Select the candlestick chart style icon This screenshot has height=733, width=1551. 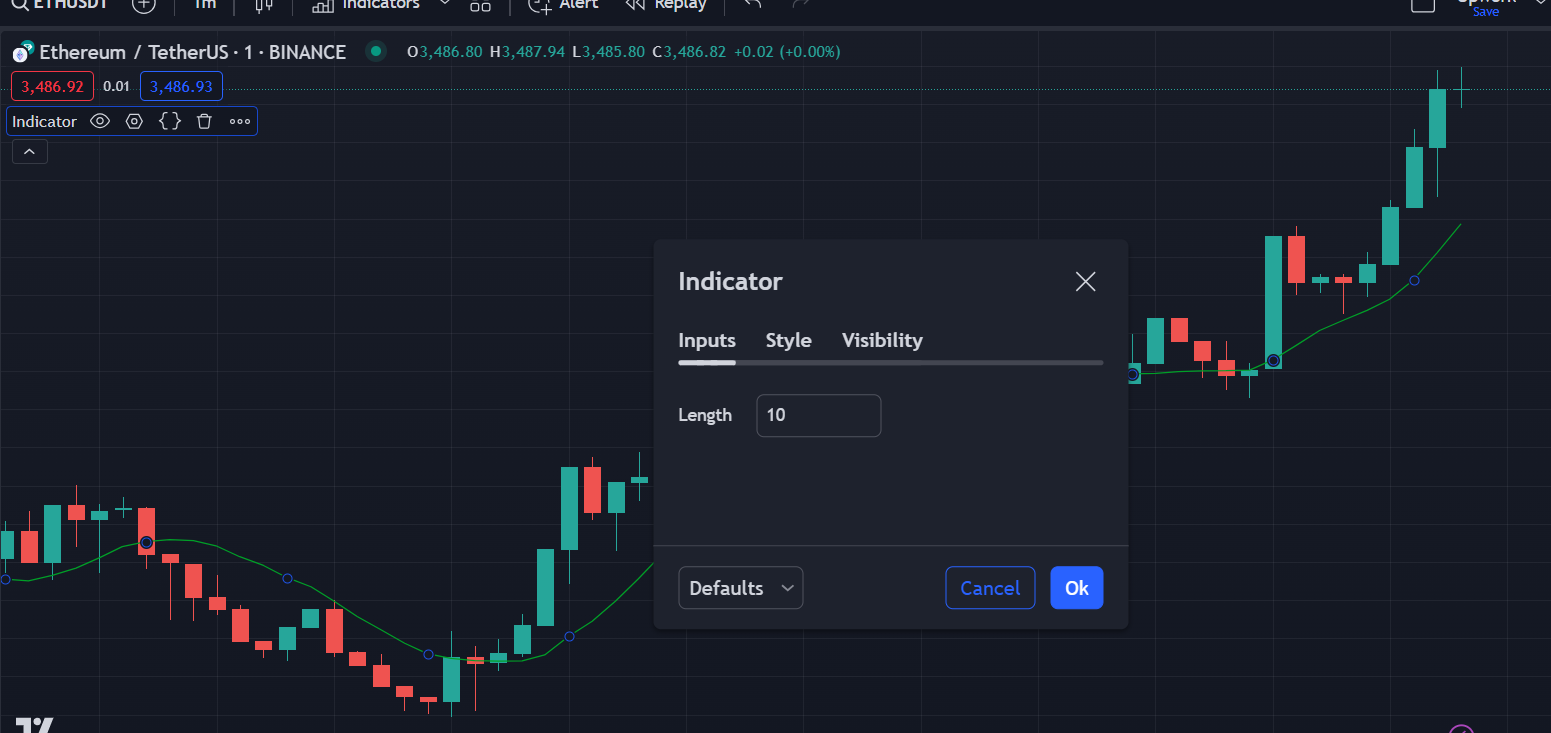pyautogui.click(x=262, y=6)
